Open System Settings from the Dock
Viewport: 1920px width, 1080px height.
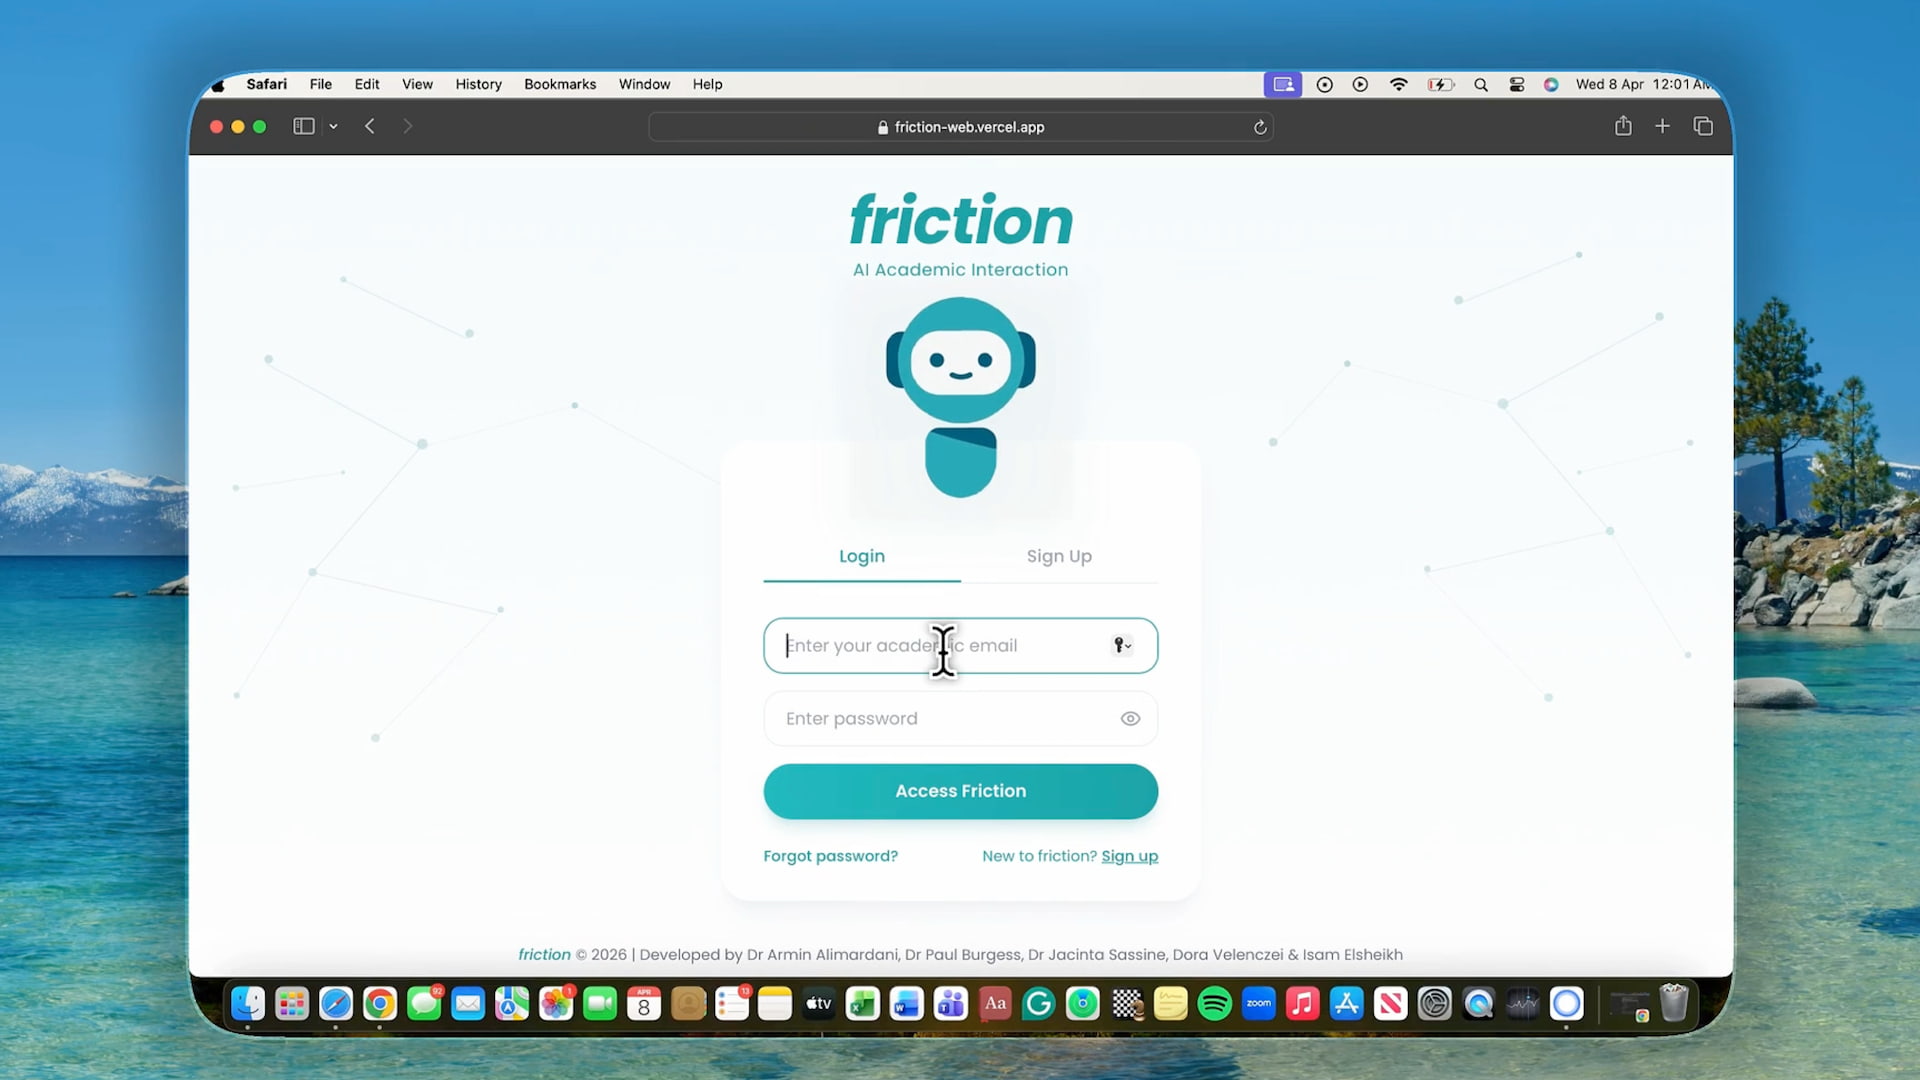1435,1003
